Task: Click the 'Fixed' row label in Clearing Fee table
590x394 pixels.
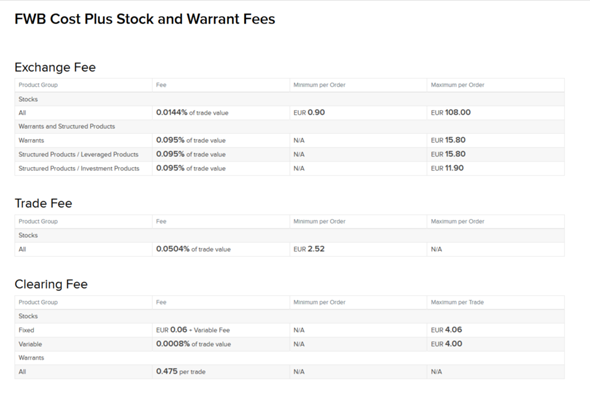Action: click(x=26, y=330)
